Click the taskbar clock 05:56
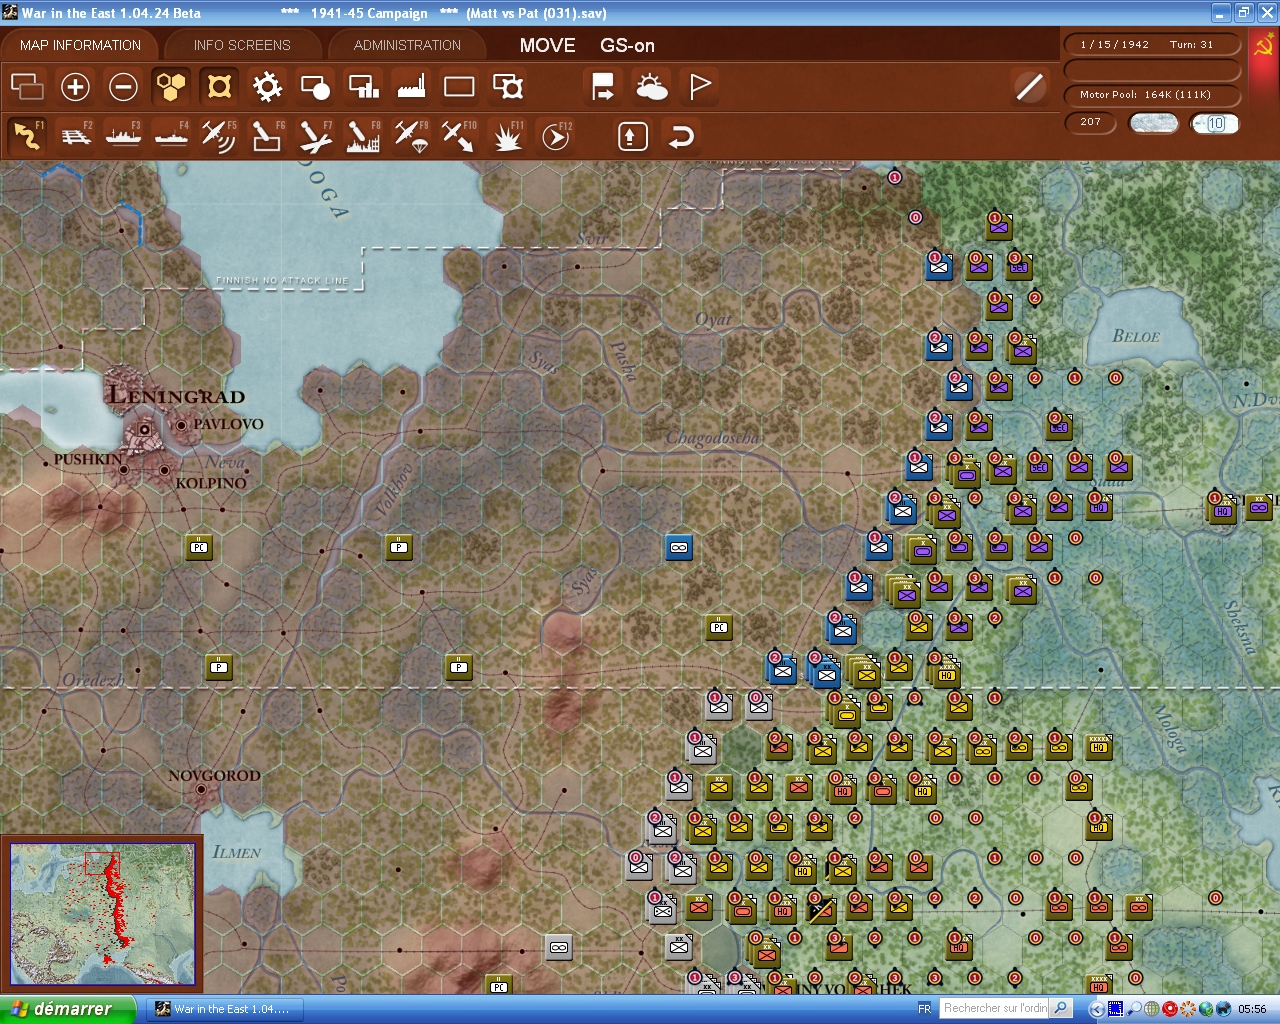The height and width of the screenshot is (1024, 1280). tap(1252, 1009)
